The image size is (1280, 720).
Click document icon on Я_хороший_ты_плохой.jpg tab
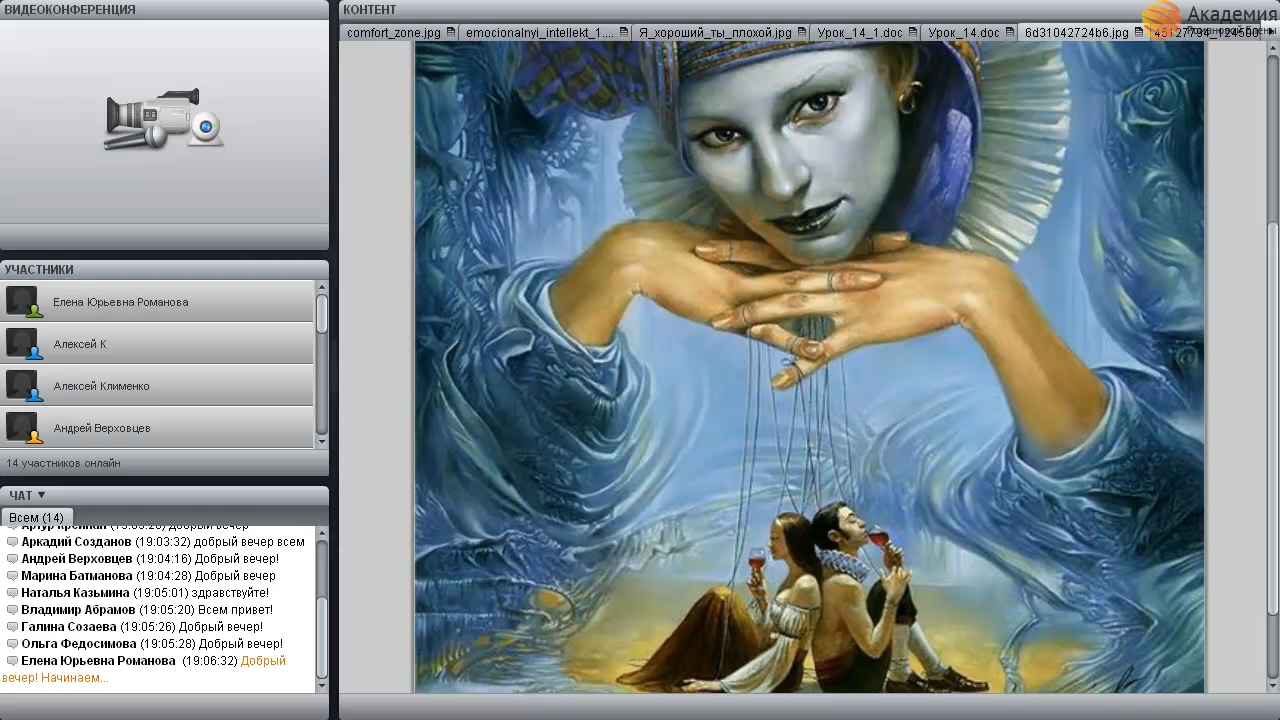pos(802,33)
